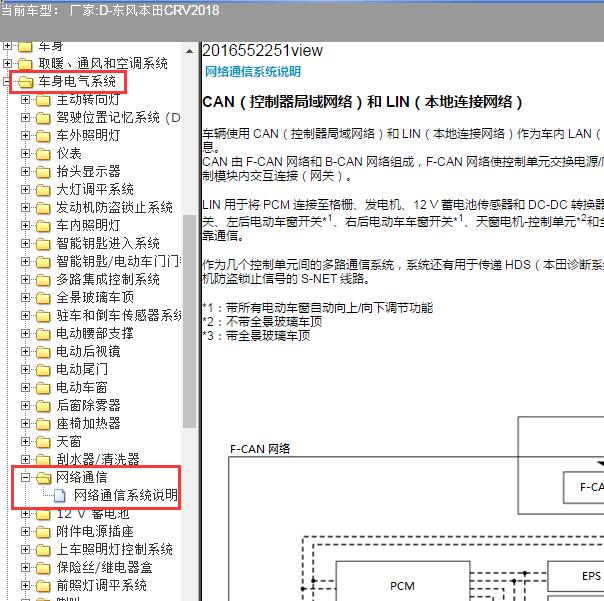Click the 电动尾门 folder icon
The width and height of the screenshot is (604, 601).
point(43,370)
